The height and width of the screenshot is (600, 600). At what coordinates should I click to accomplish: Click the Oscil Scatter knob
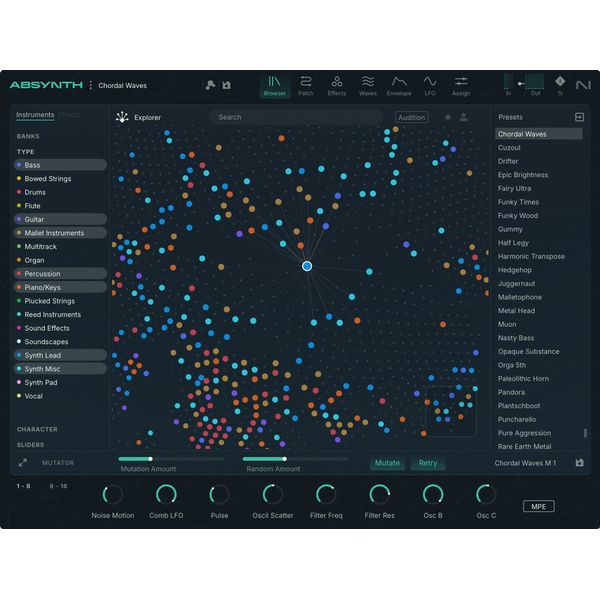pyautogui.click(x=273, y=494)
